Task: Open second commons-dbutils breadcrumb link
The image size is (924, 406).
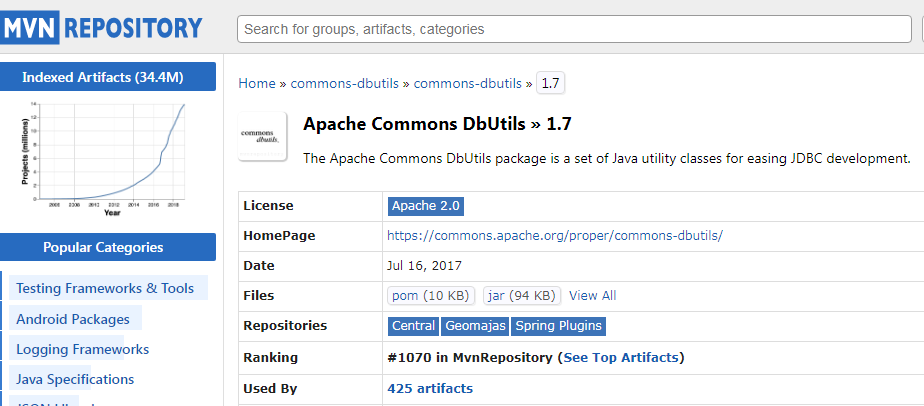Action: (468, 84)
